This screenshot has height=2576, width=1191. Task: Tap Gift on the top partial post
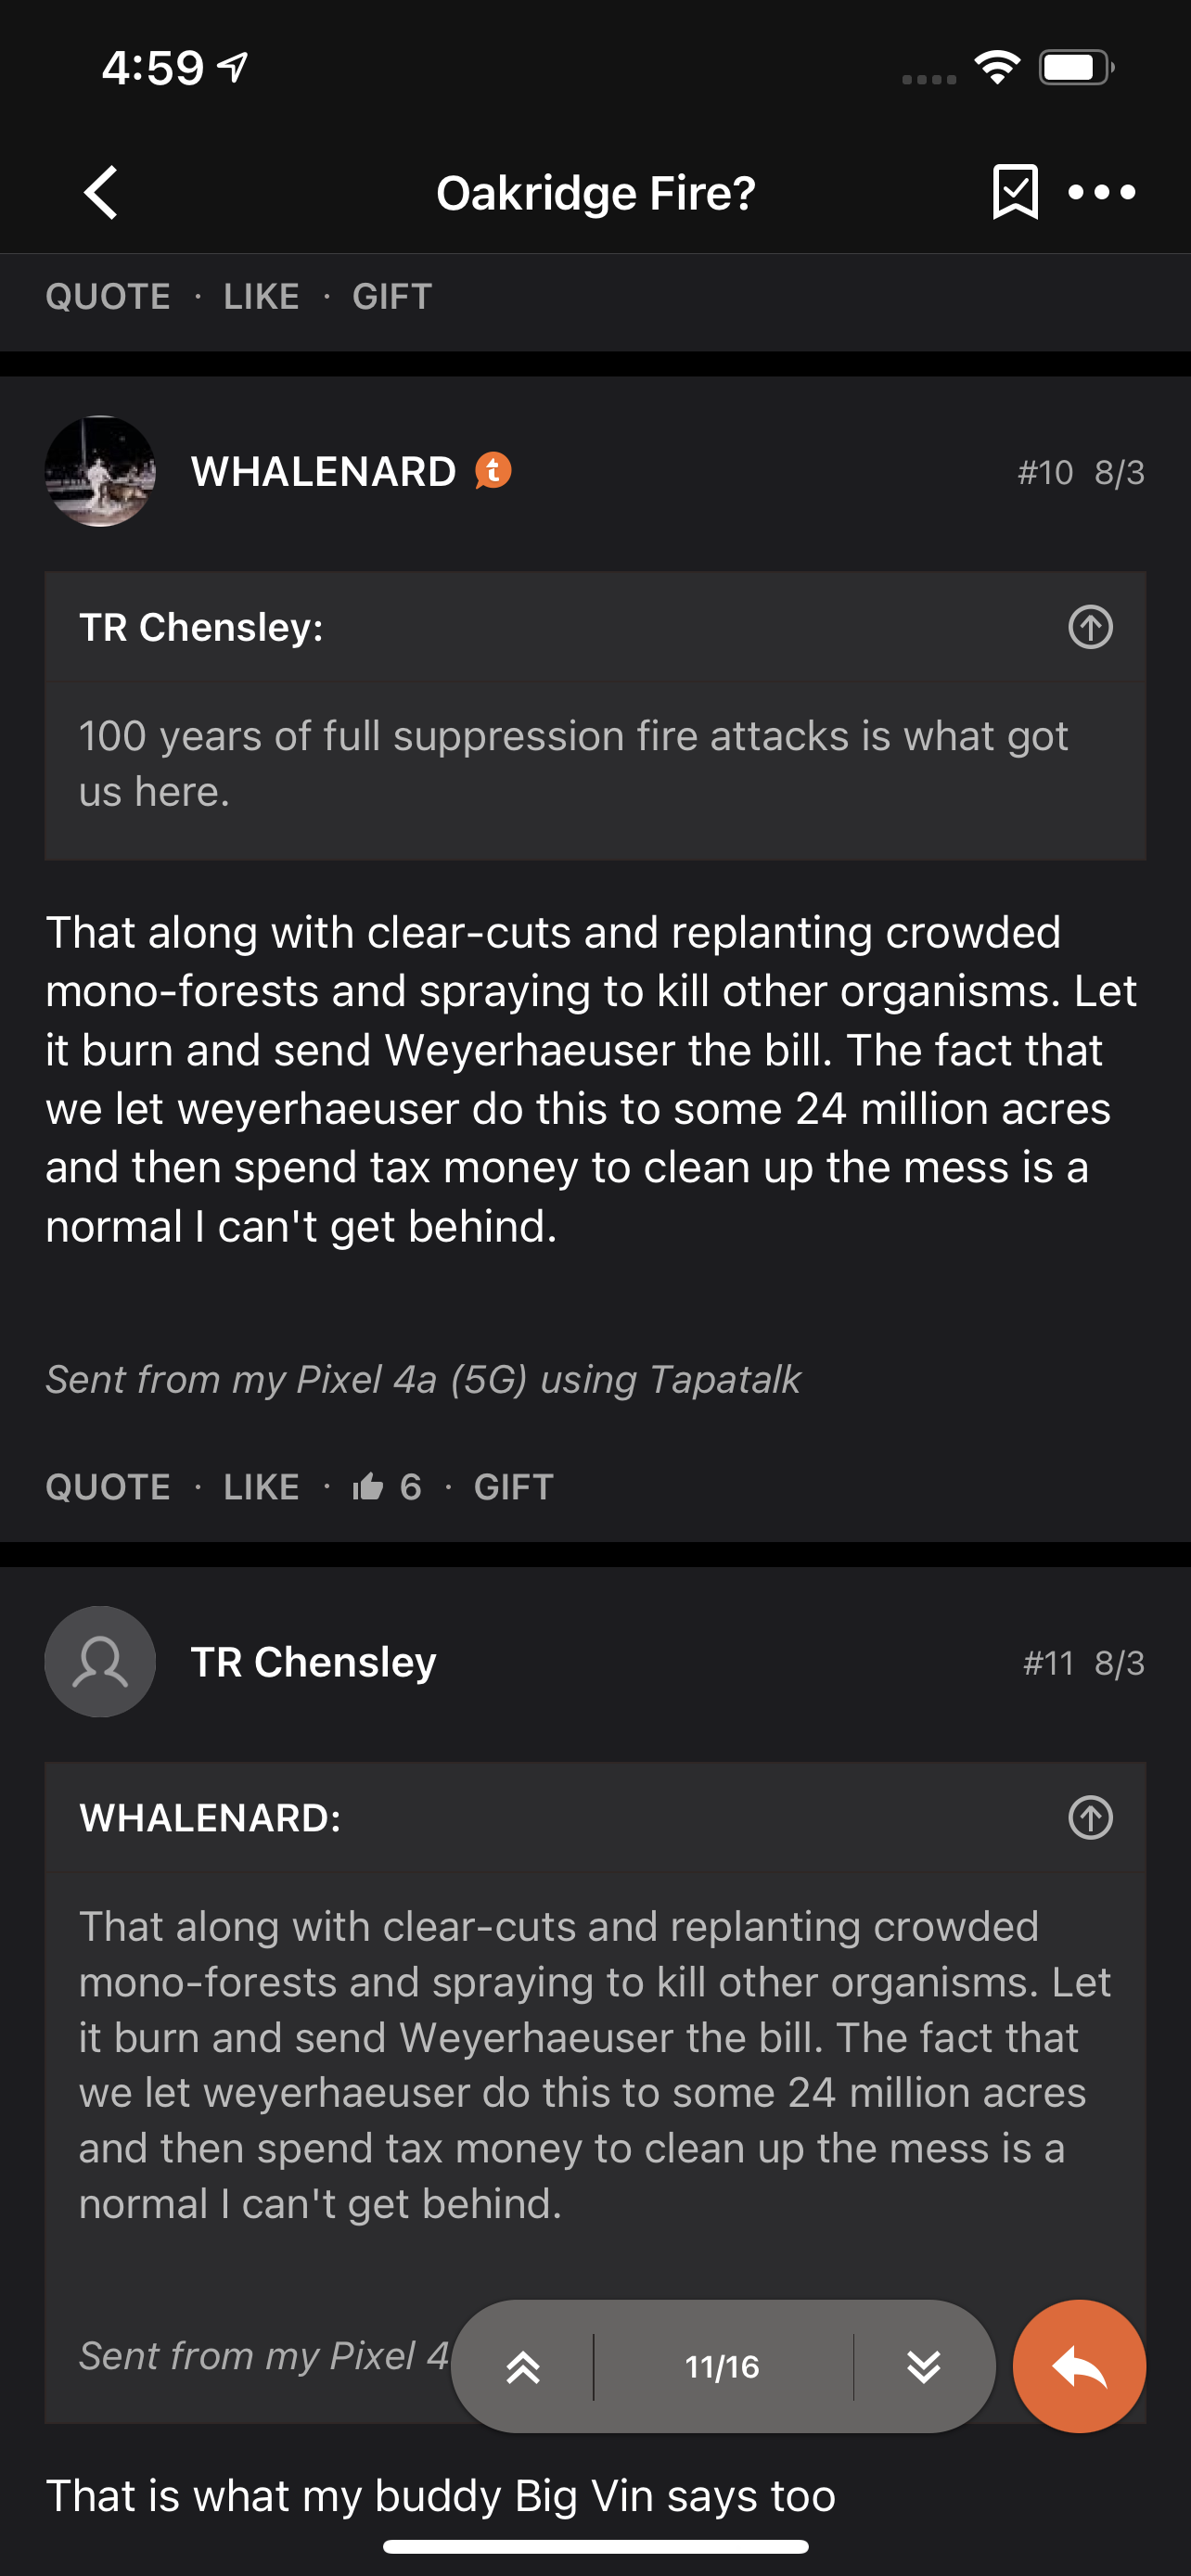coord(392,297)
